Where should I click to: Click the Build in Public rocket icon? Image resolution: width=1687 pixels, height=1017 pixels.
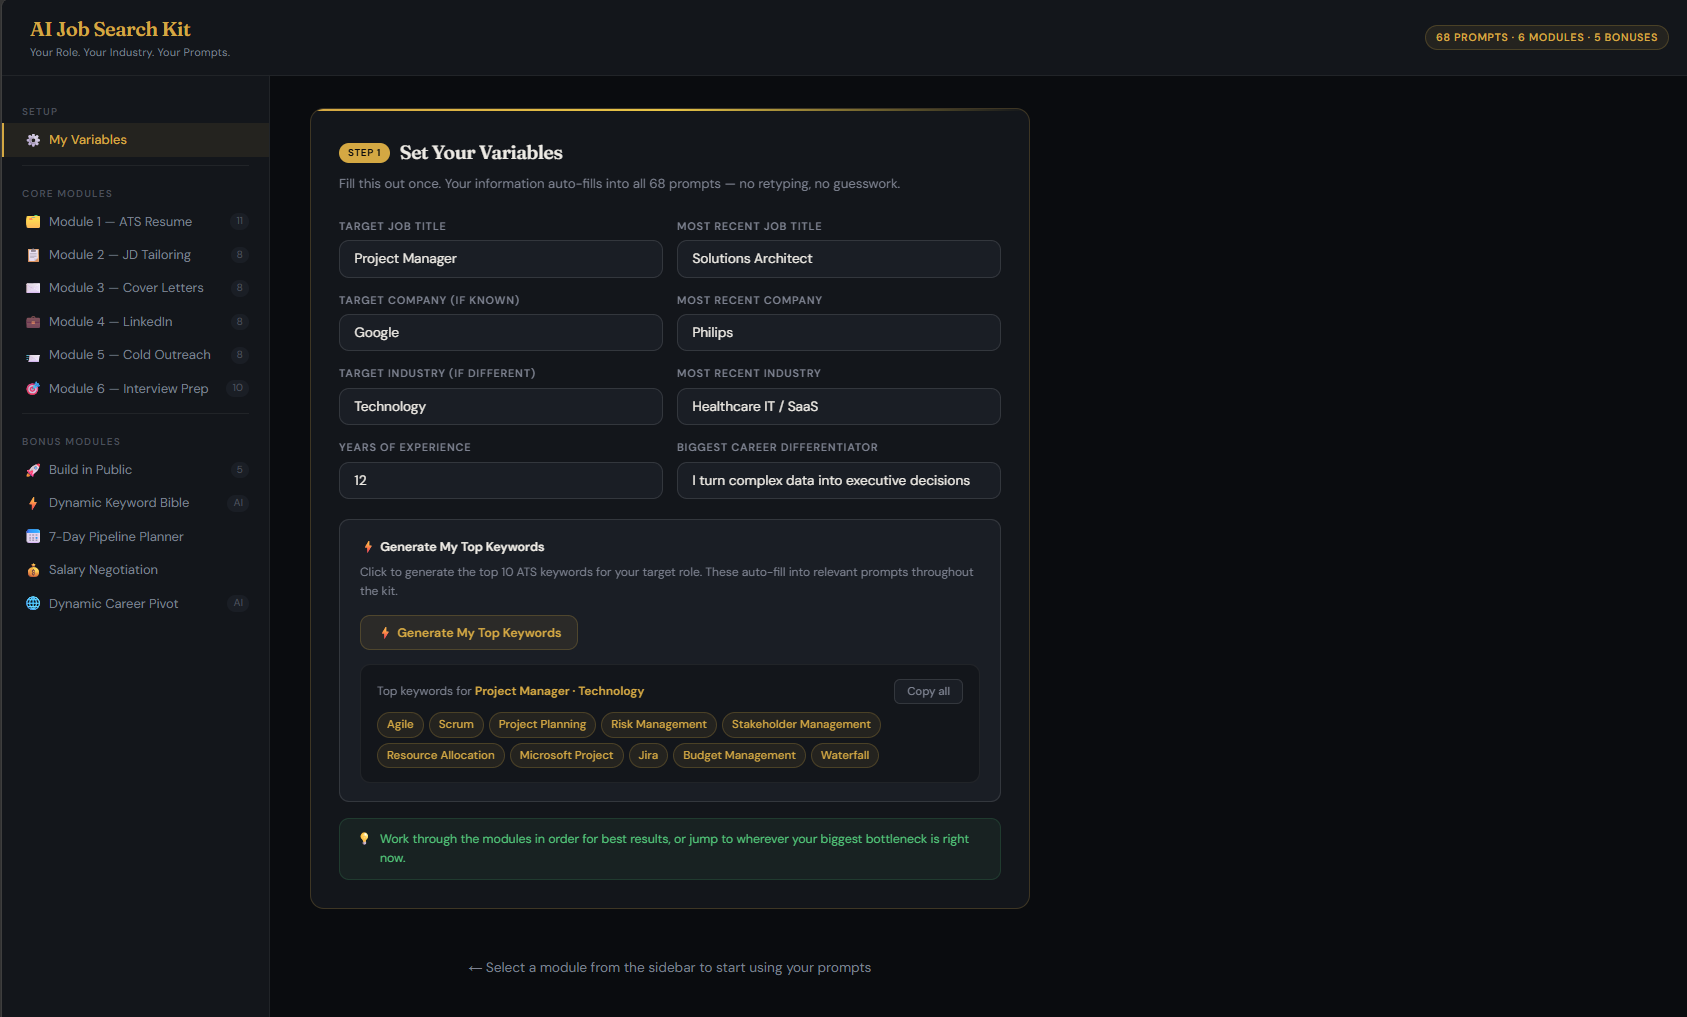[x=33, y=470]
